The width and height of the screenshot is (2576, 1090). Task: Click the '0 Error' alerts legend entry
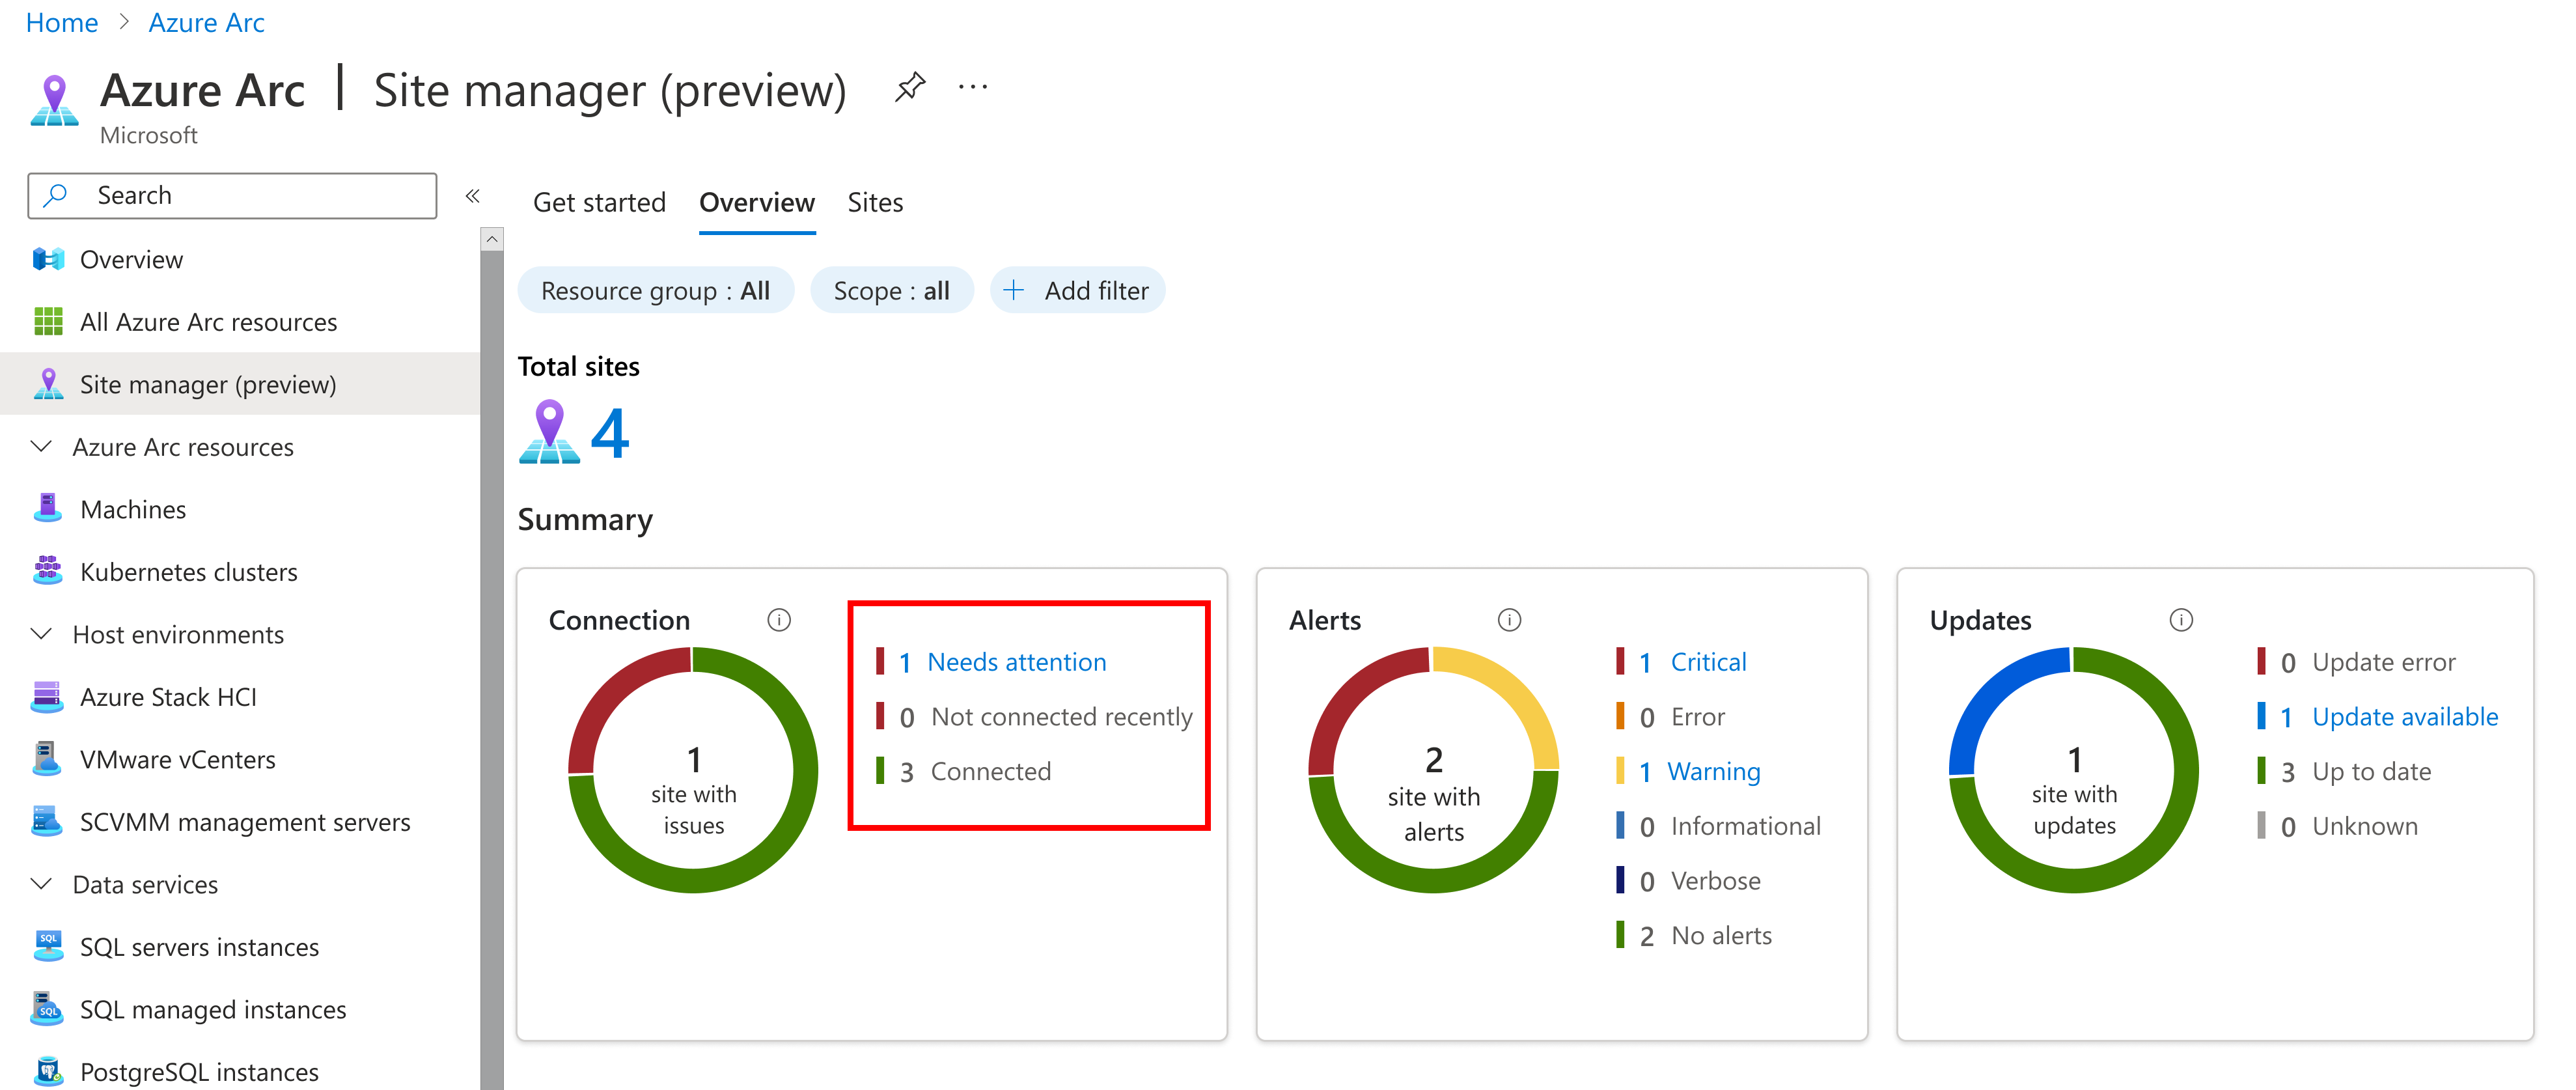(x=1670, y=716)
